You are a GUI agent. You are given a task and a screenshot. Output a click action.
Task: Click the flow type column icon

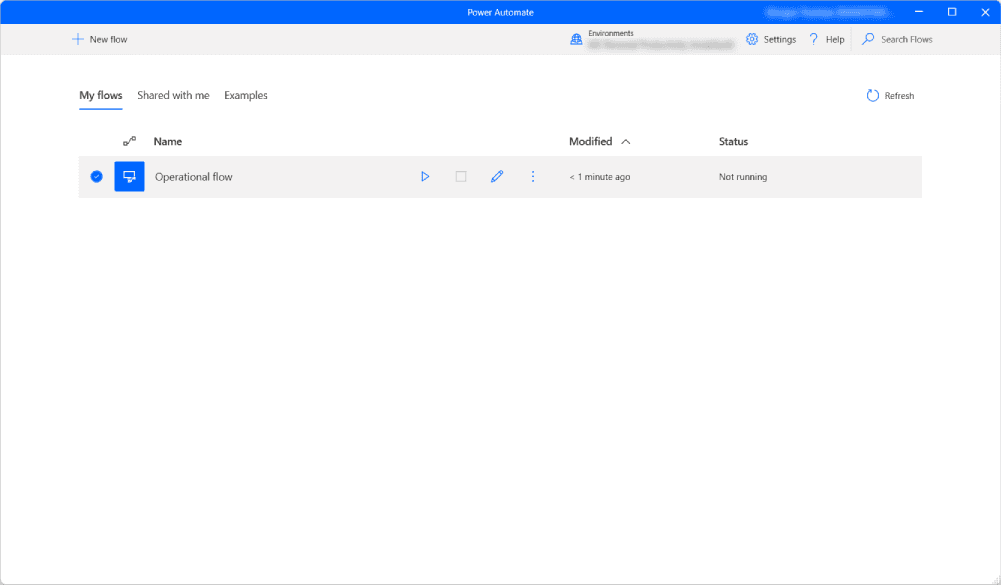click(x=129, y=142)
